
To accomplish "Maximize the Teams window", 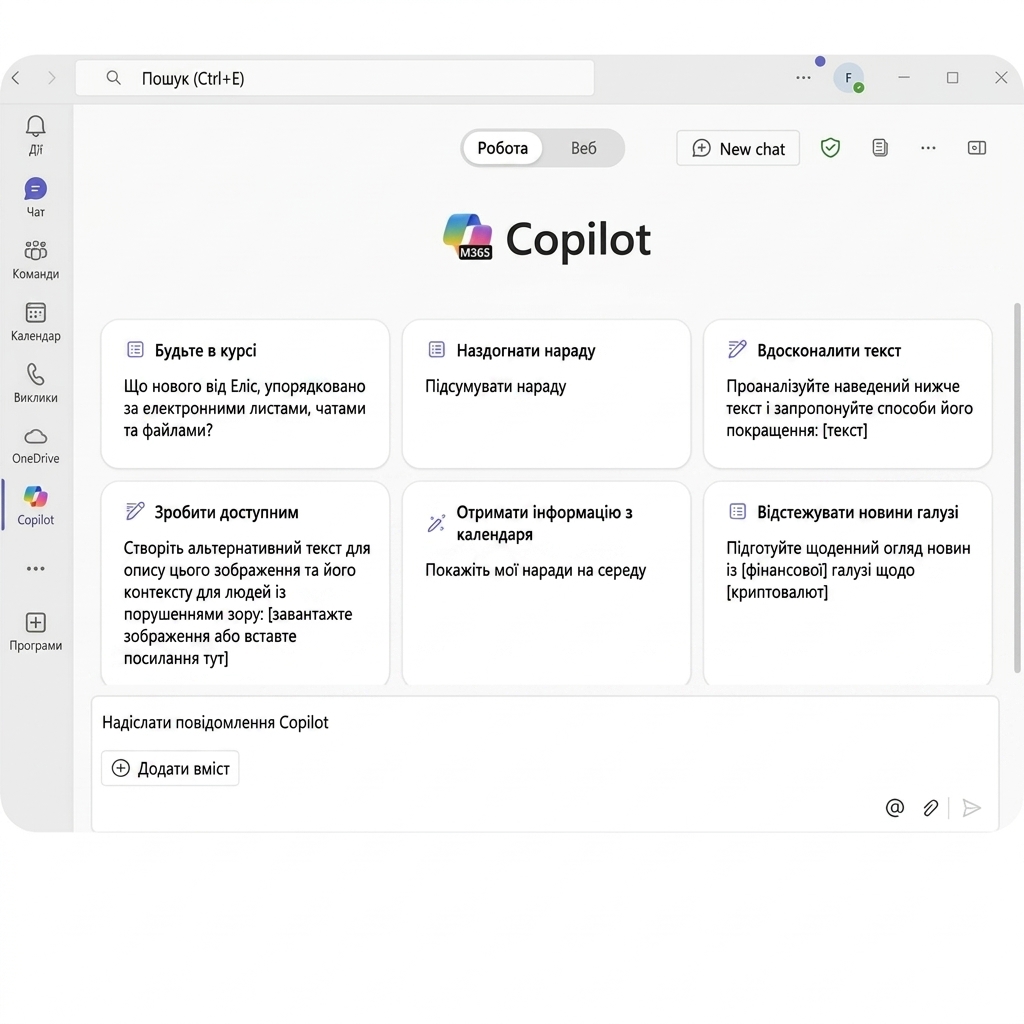I will point(953,78).
